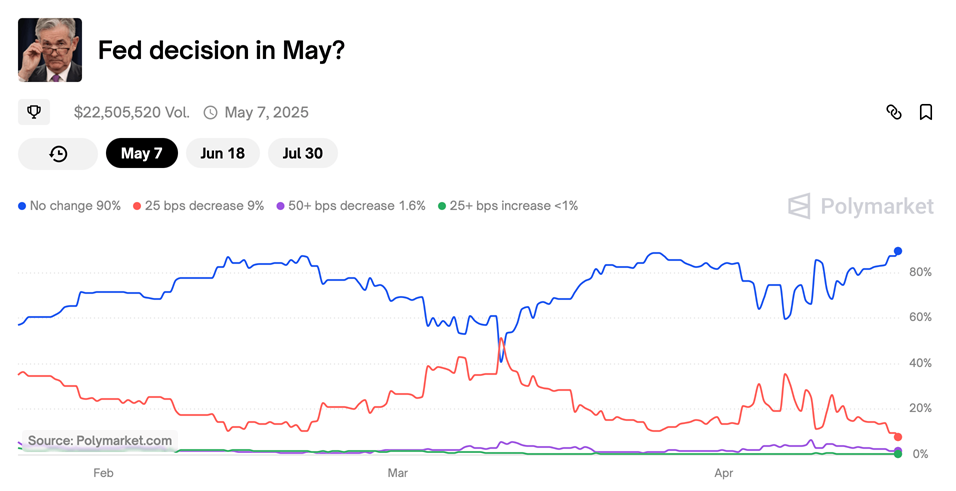Switch to the Jul 30 tab
The image size is (956, 491).
pyautogui.click(x=302, y=153)
